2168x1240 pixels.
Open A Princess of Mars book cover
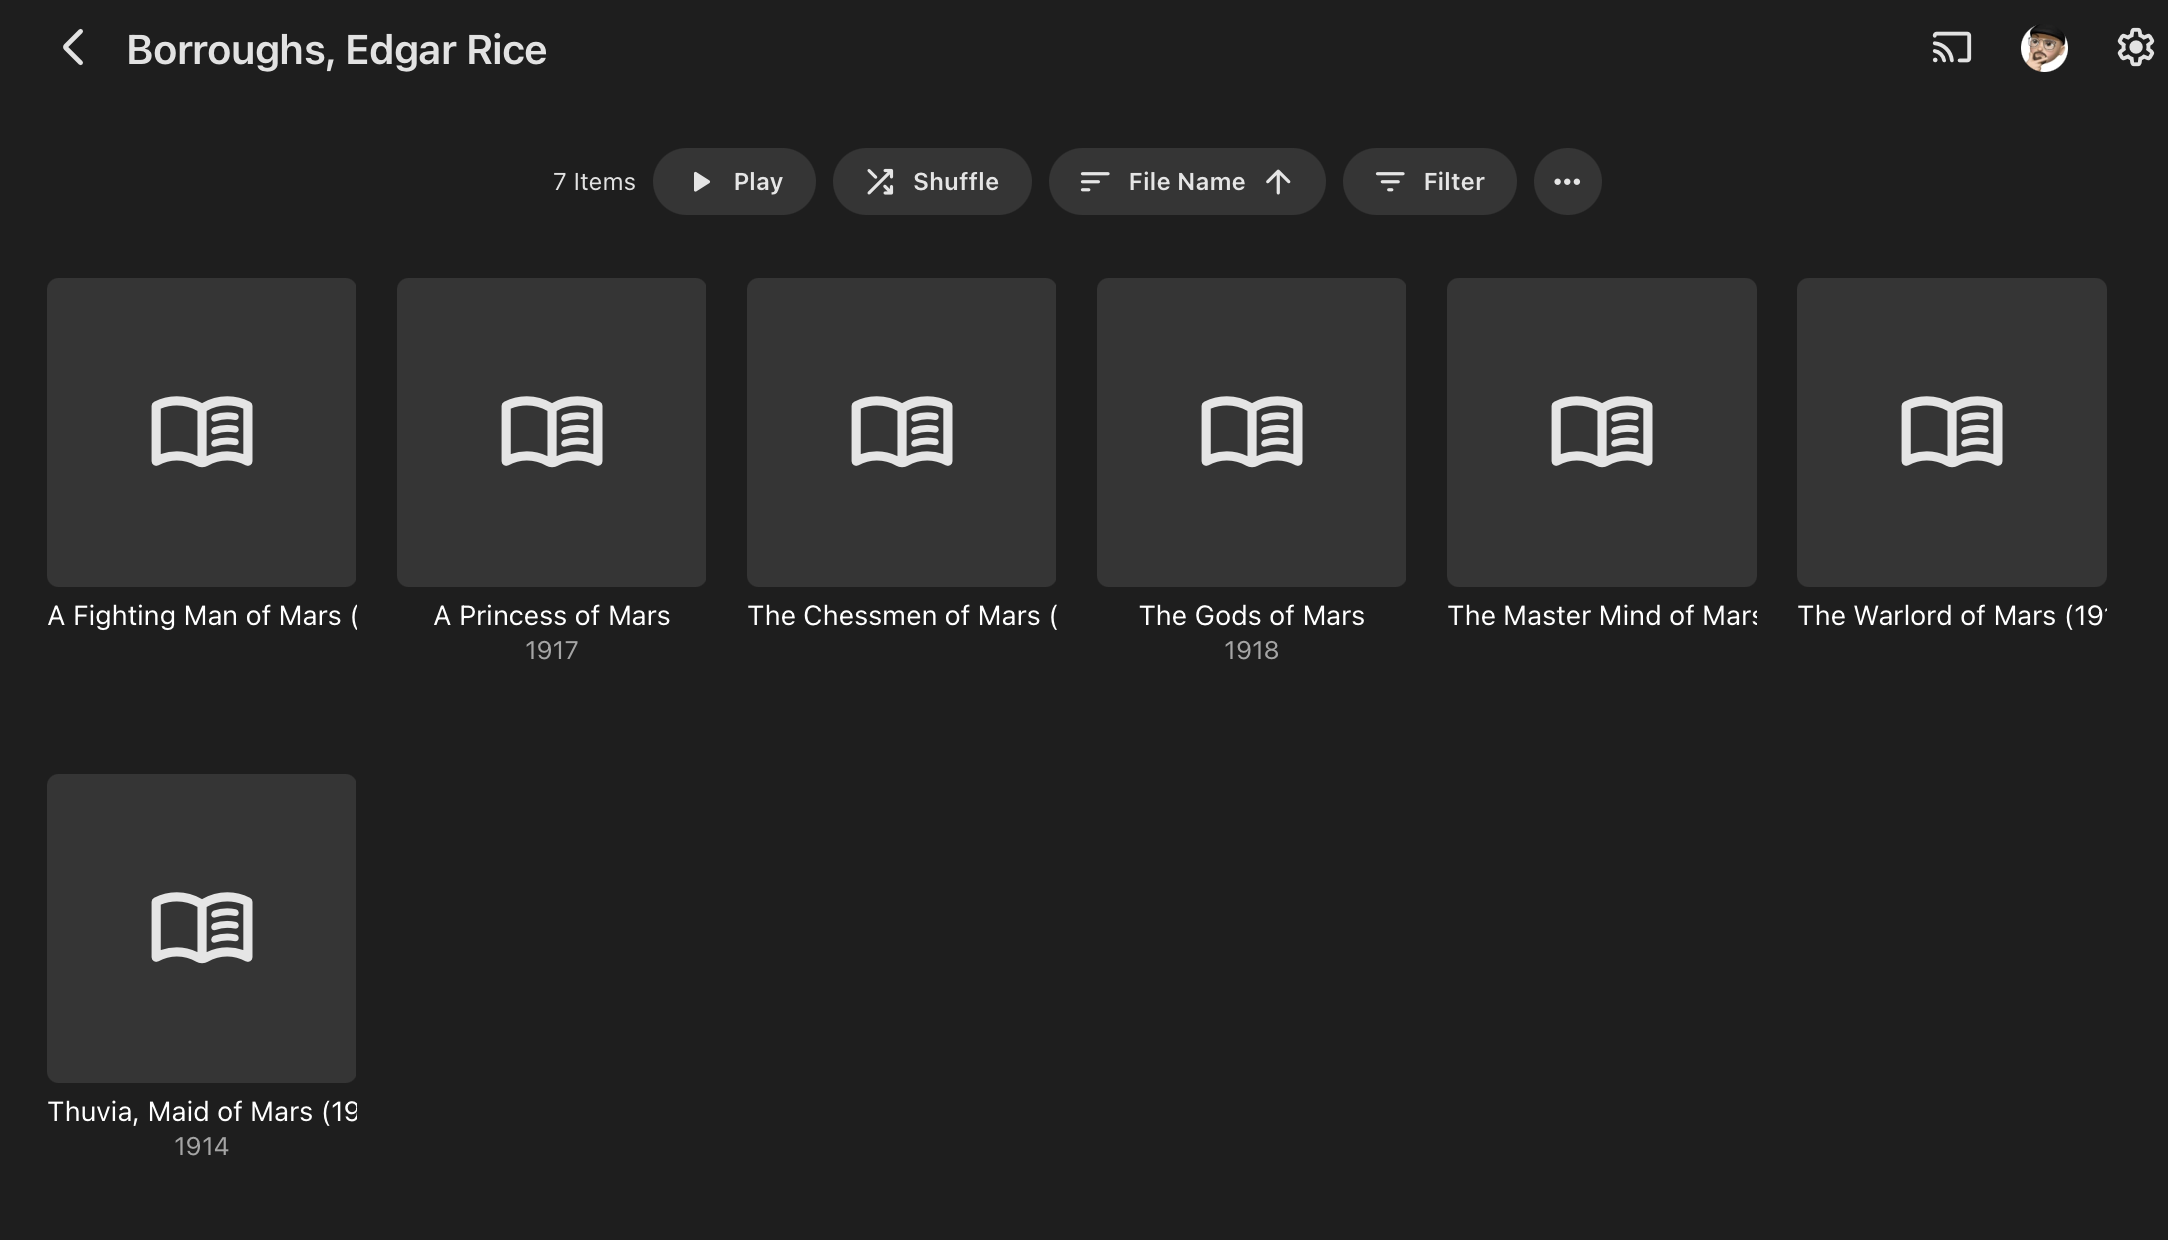pos(551,432)
